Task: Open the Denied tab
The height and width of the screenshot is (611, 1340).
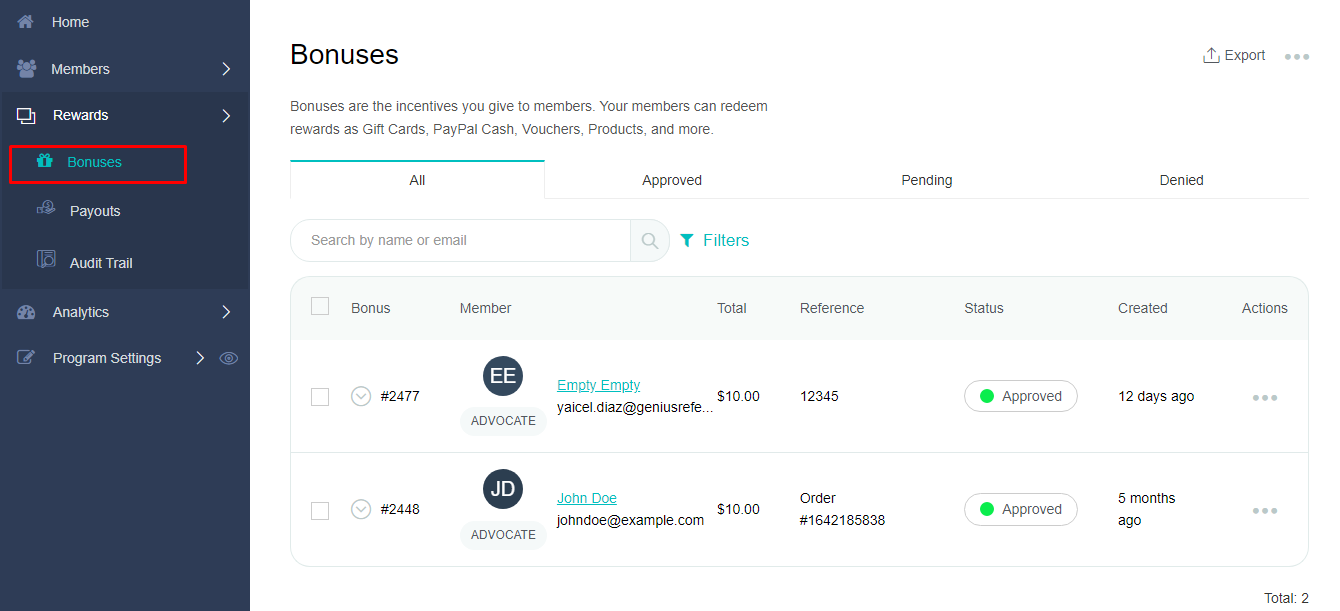Action: tap(1181, 180)
